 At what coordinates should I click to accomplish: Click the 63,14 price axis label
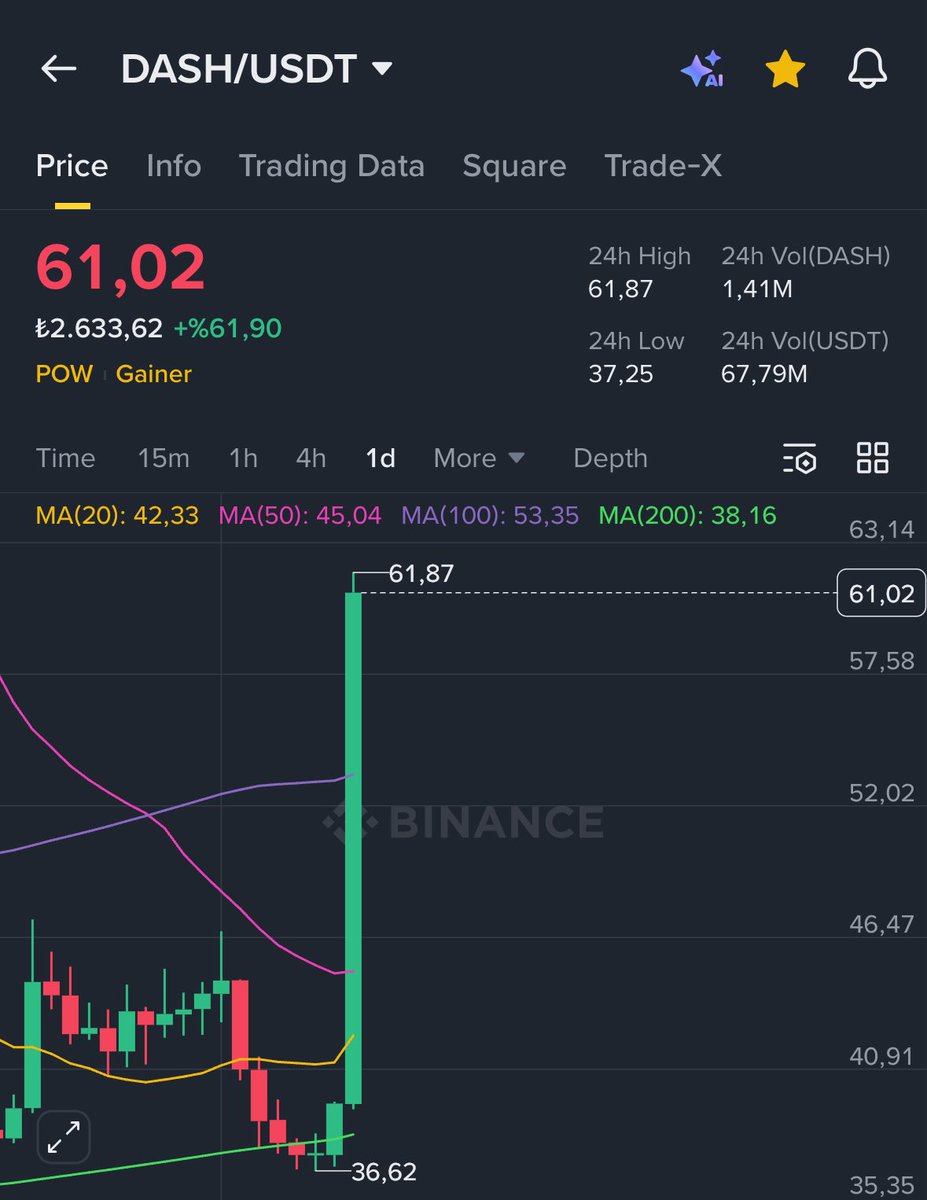click(881, 529)
